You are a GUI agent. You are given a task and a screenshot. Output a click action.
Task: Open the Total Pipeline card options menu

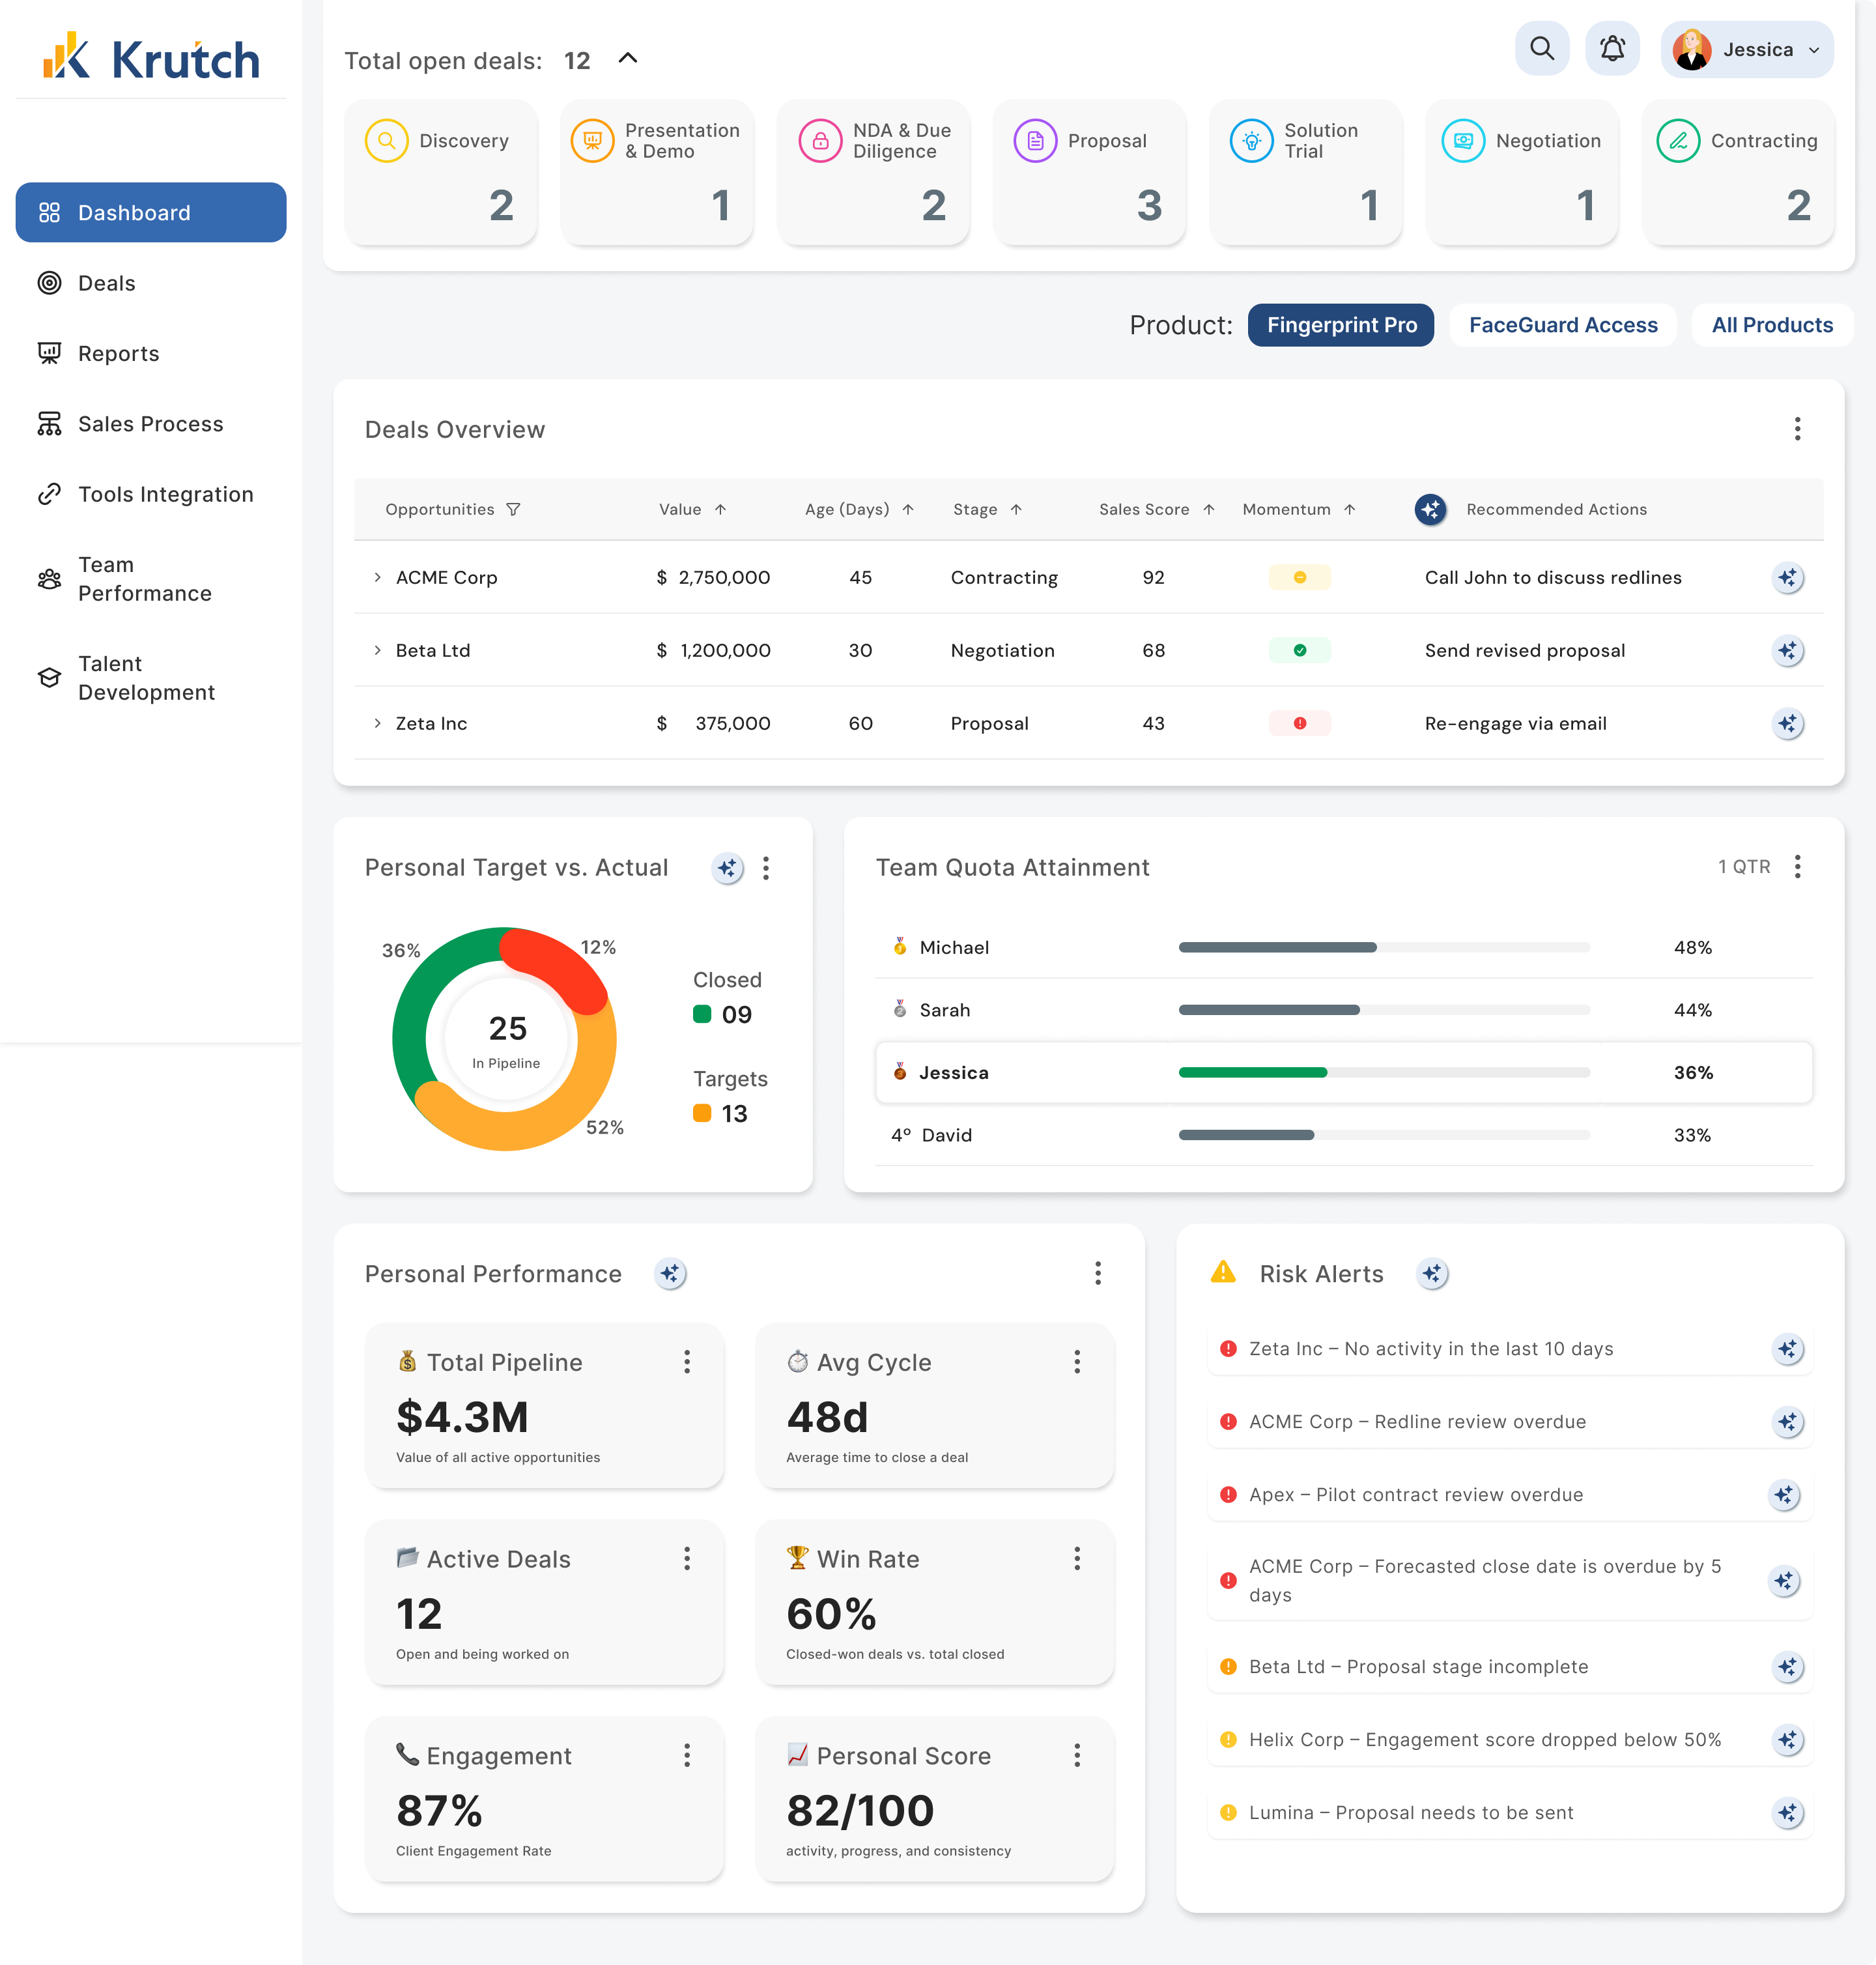click(x=686, y=1362)
